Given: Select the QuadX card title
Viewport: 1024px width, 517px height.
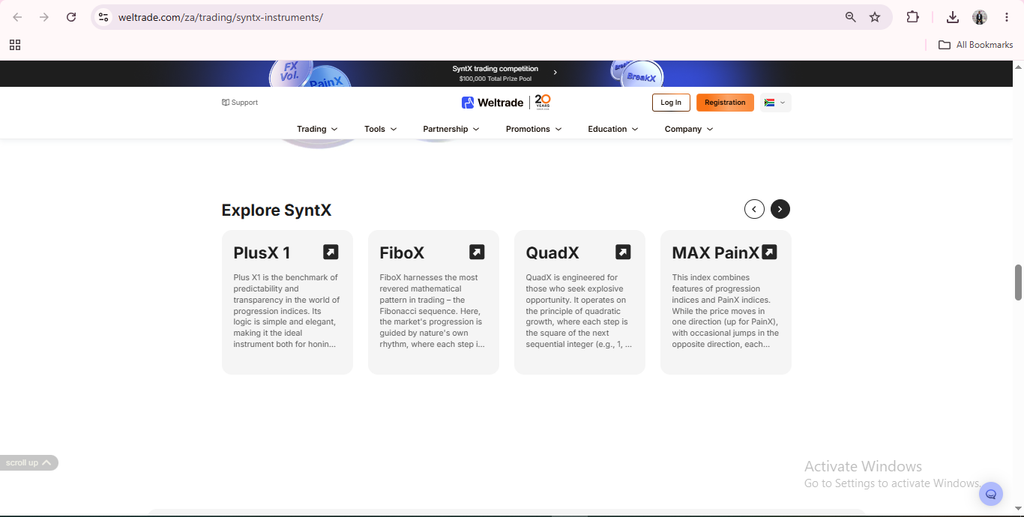Looking at the screenshot, I should 552,253.
